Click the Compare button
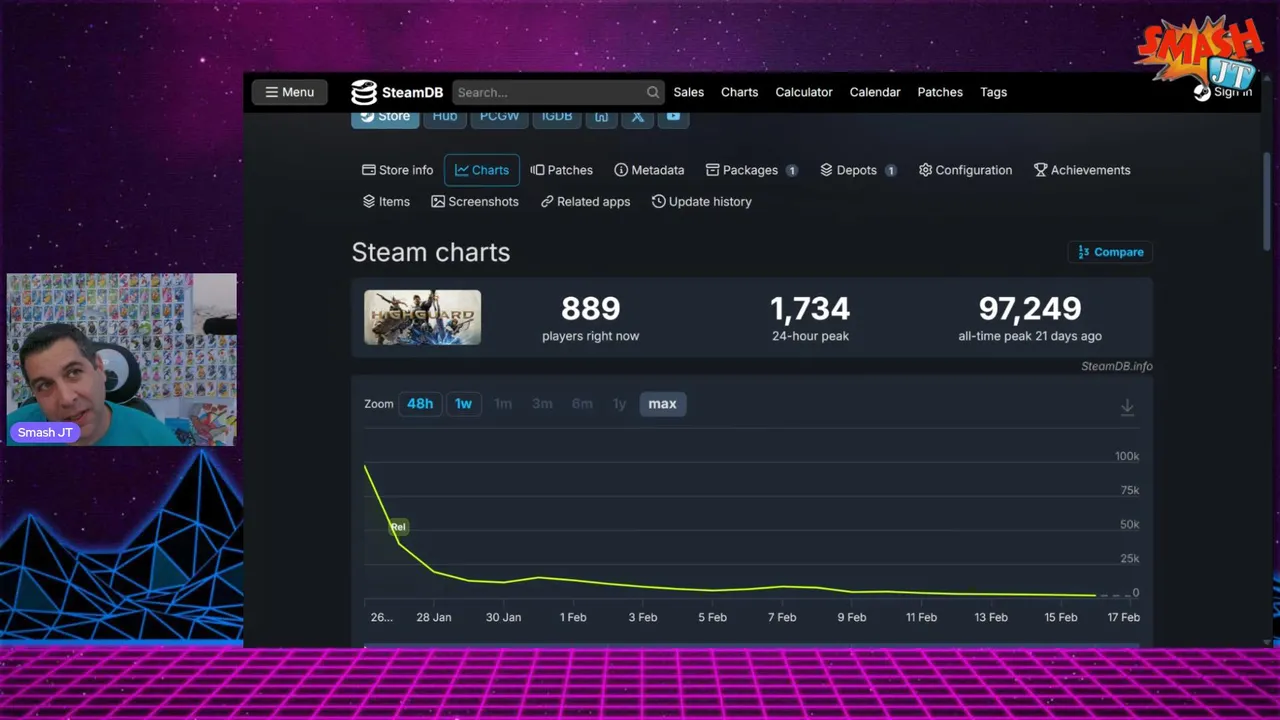 pos(1110,252)
